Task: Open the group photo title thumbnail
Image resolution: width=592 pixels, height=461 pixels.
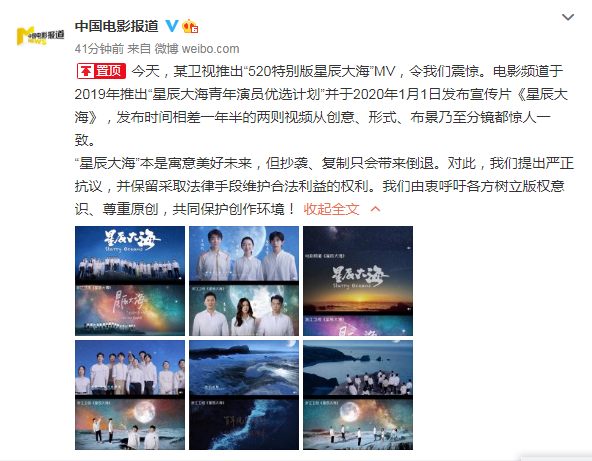Action: 130,281
